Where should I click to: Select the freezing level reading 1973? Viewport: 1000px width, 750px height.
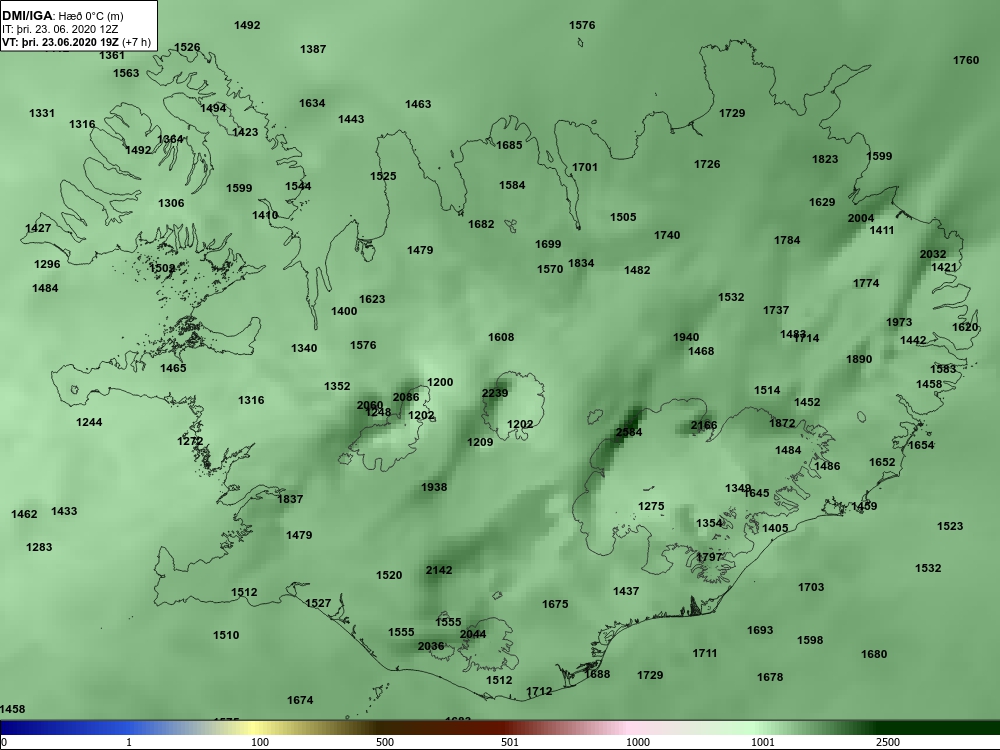(899, 322)
